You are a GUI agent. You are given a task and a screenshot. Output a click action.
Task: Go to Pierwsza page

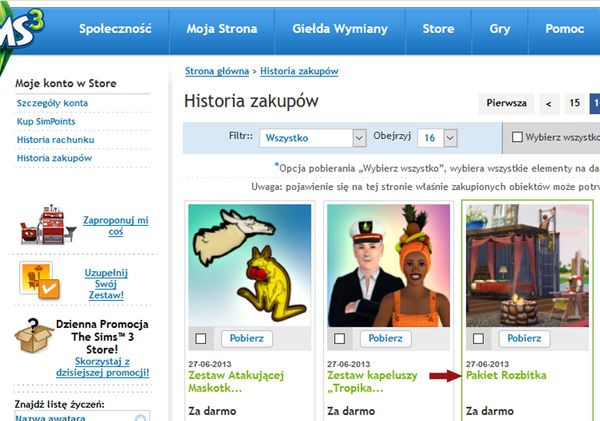506,103
